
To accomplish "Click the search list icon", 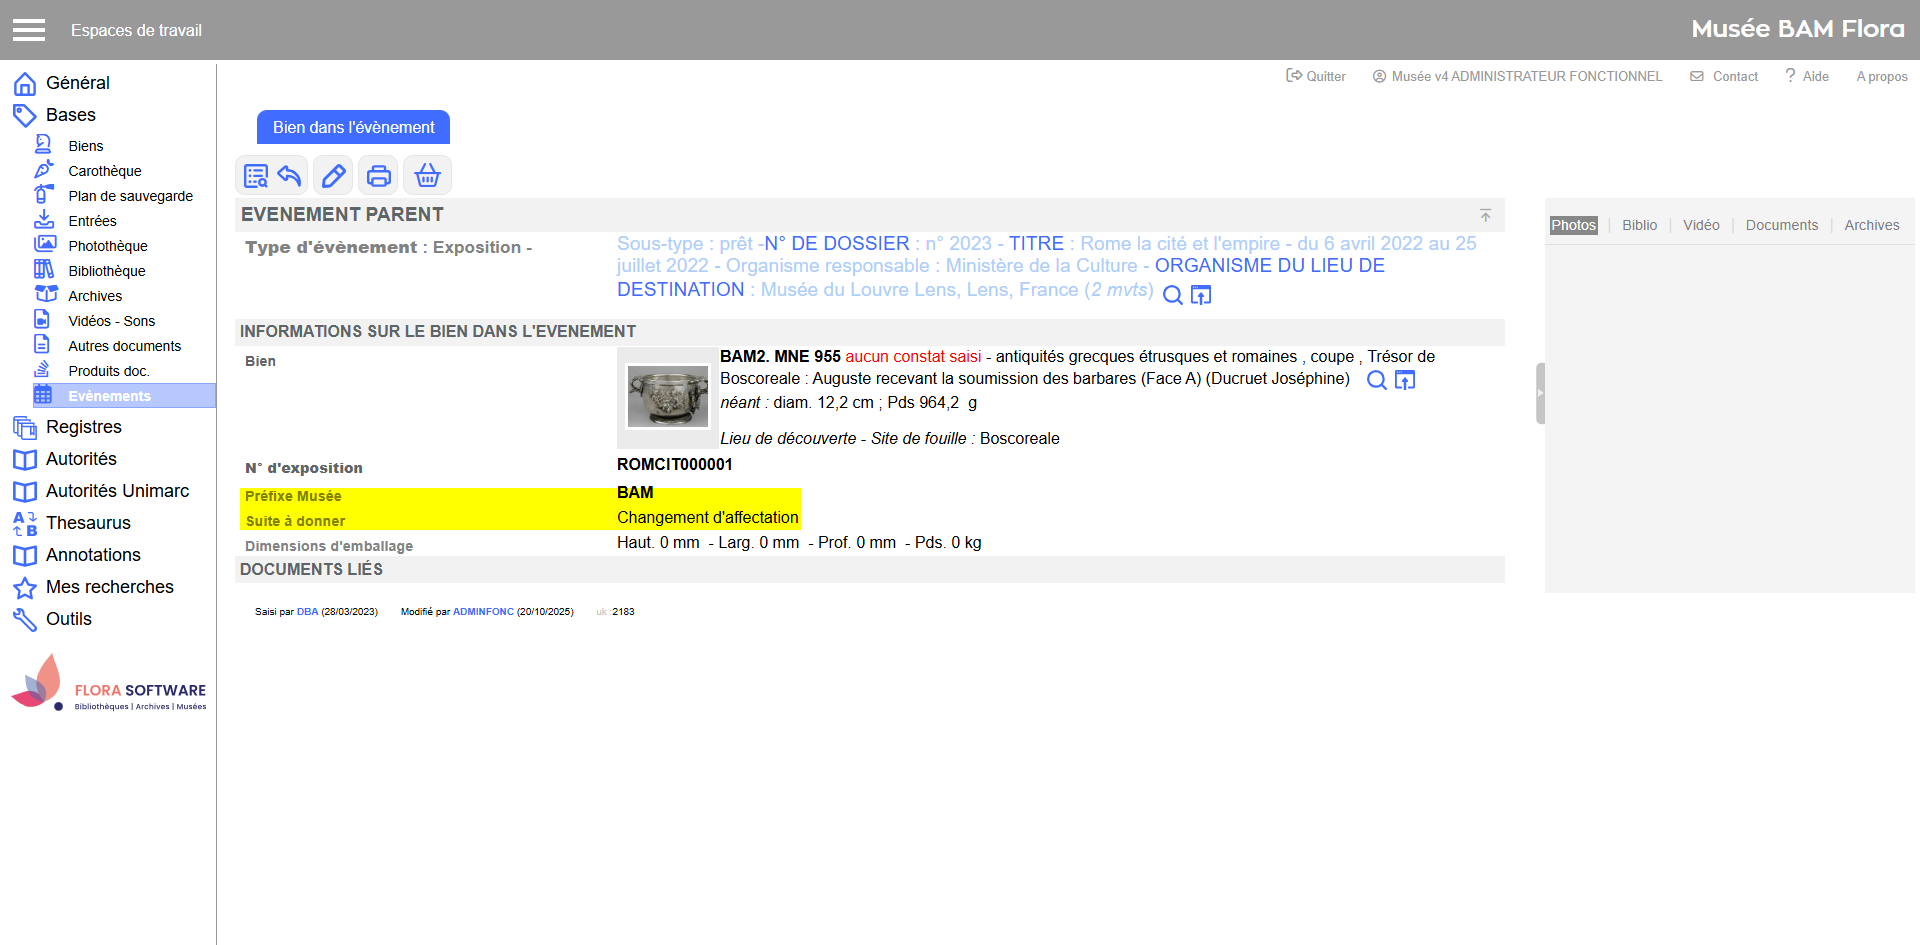I will (x=256, y=176).
